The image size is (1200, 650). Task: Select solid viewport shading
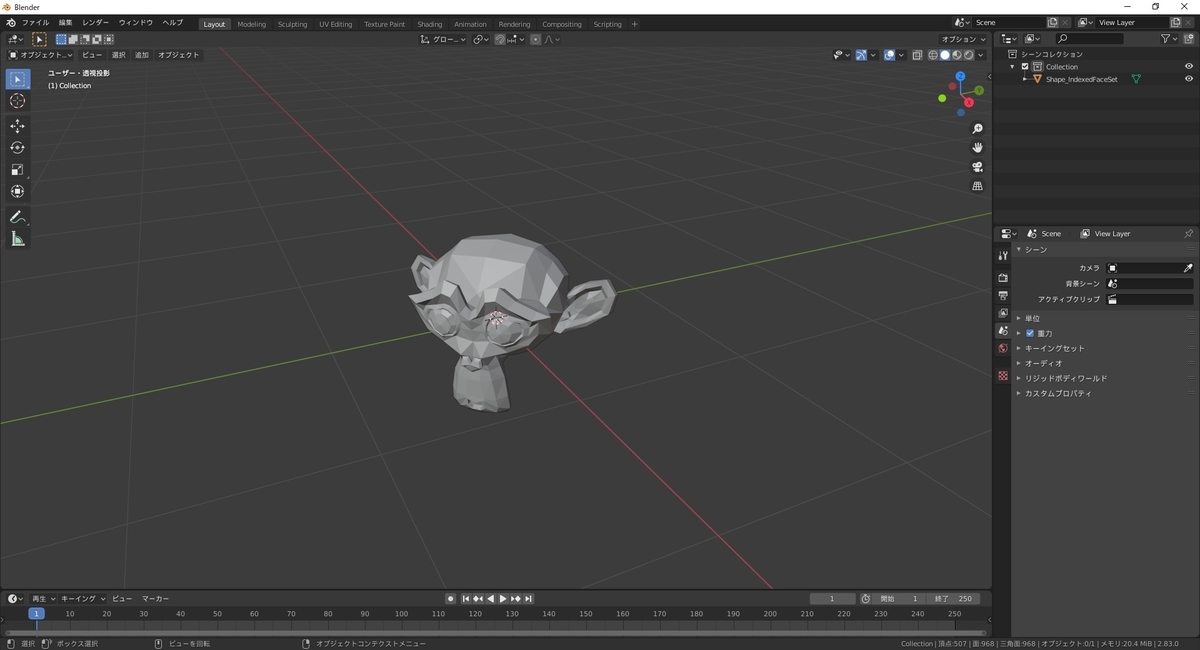click(945, 55)
